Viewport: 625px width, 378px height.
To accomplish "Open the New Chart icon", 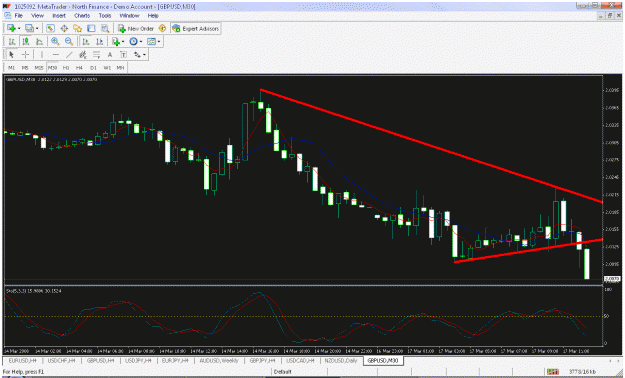I will point(11,28).
